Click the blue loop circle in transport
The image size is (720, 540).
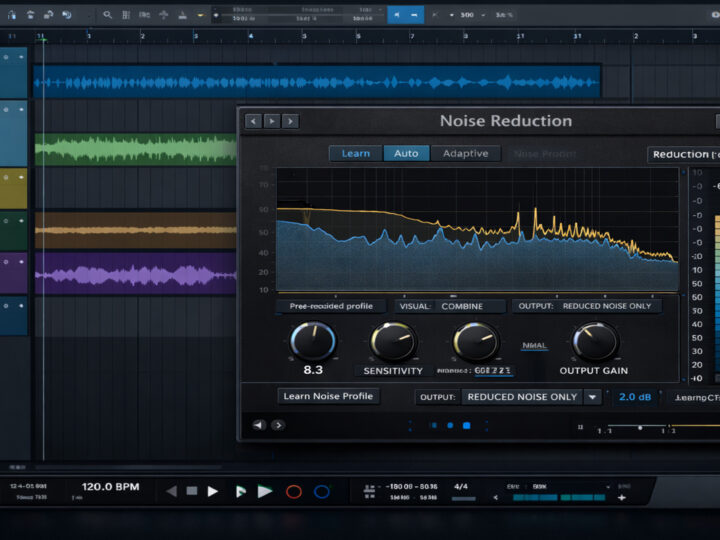coord(322,491)
